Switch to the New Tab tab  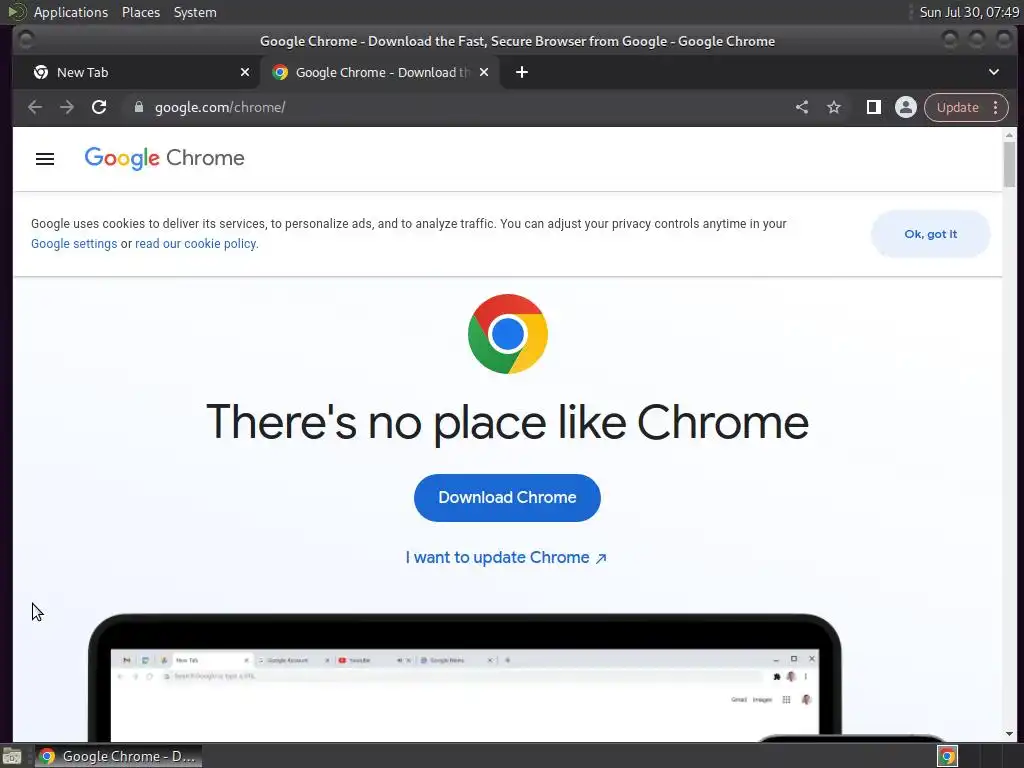136,72
